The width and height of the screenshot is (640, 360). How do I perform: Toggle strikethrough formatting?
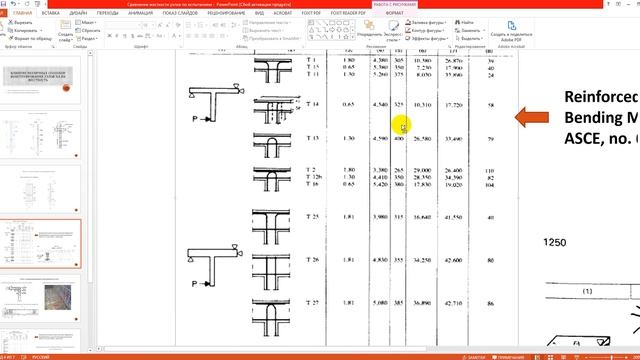(x=140, y=36)
